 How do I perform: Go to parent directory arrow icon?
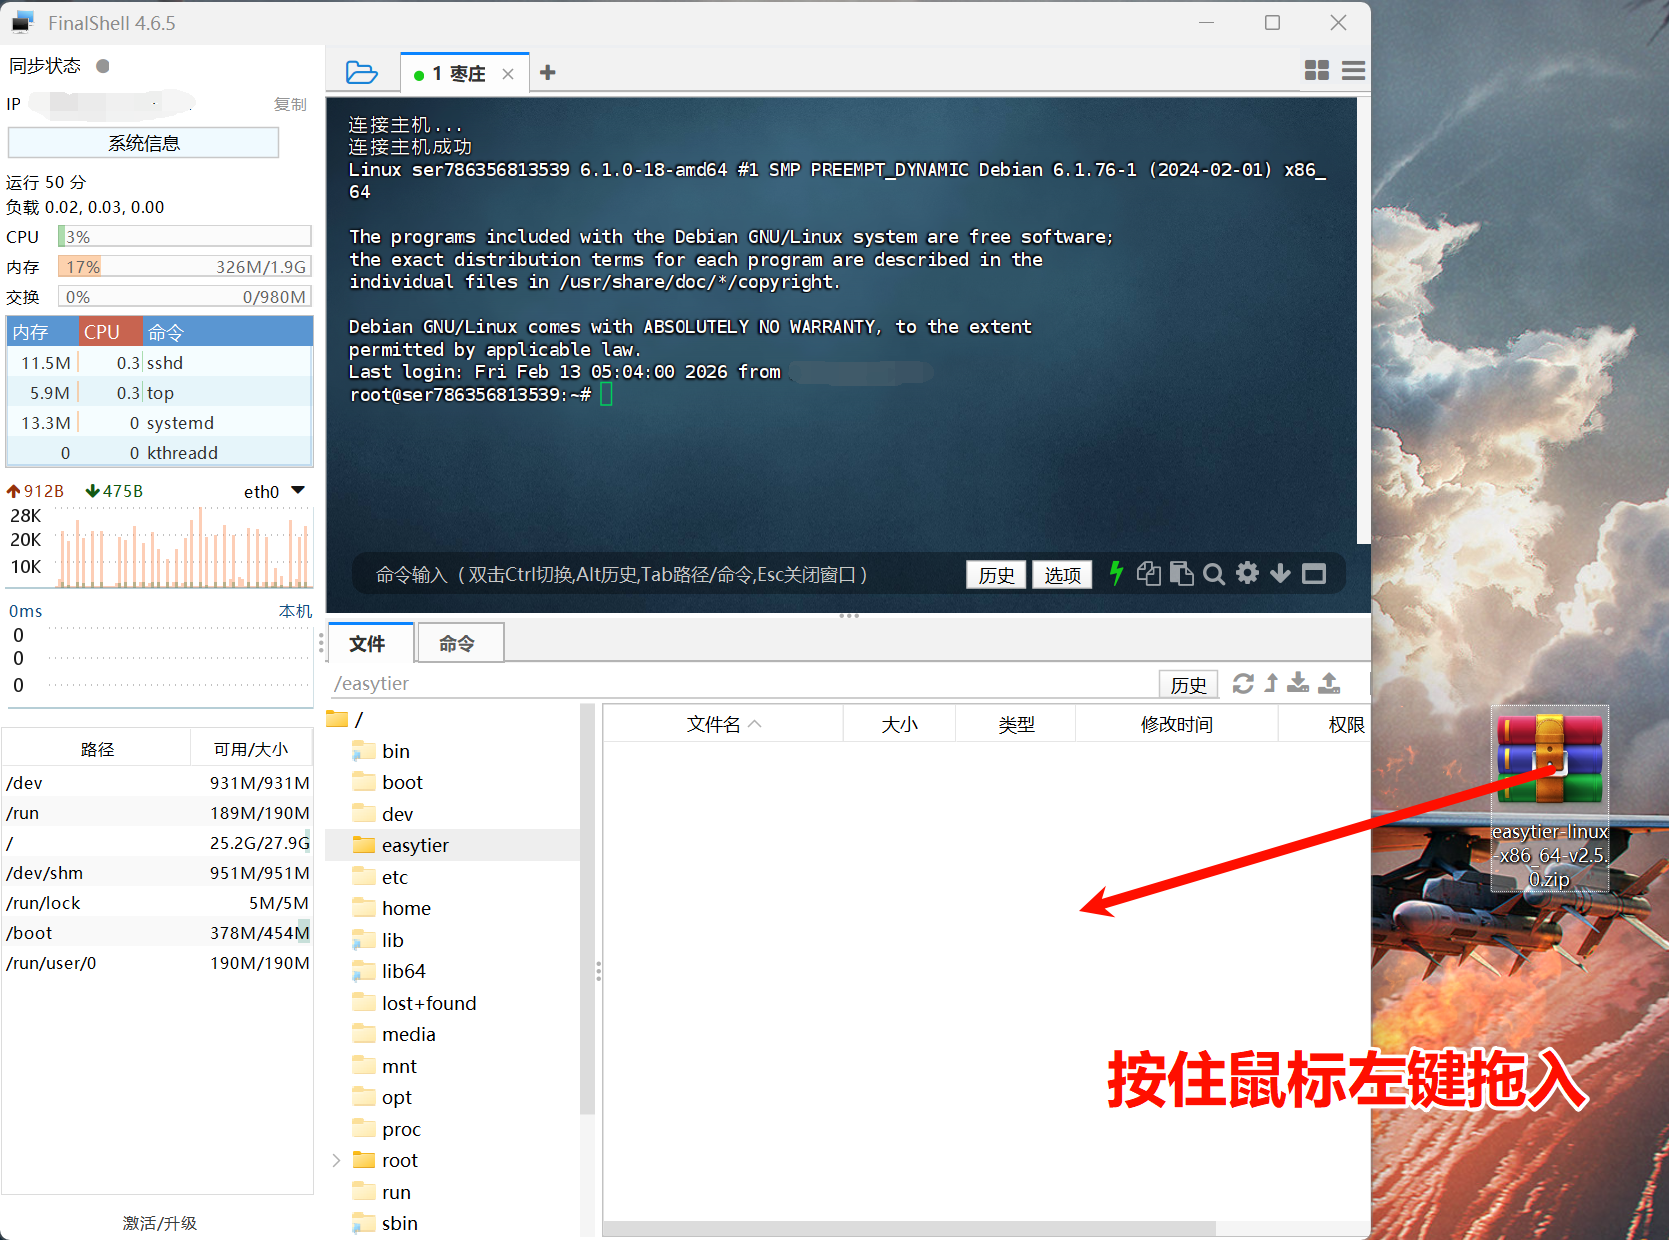[x=1271, y=683]
